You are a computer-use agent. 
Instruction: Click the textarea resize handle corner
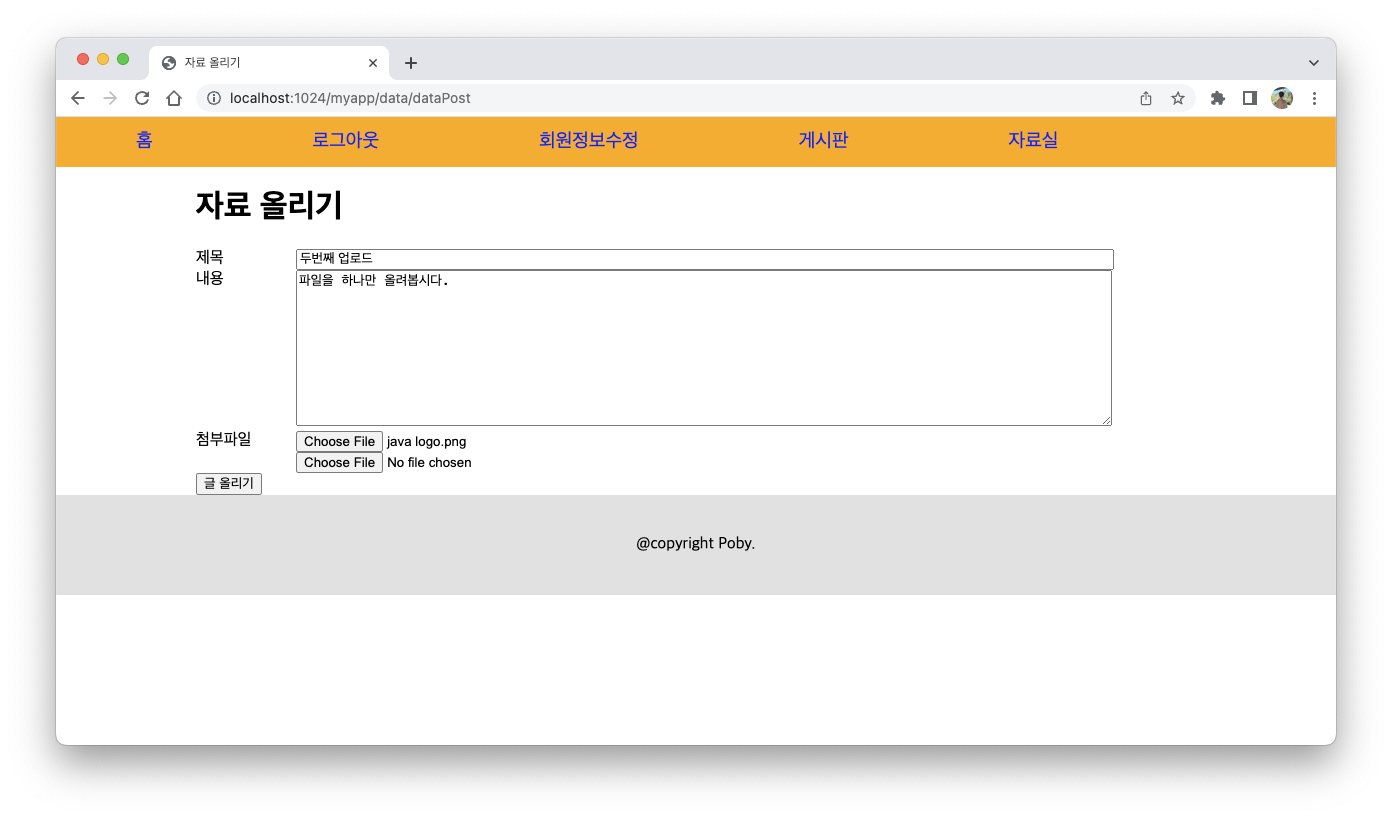(1106, 420)
